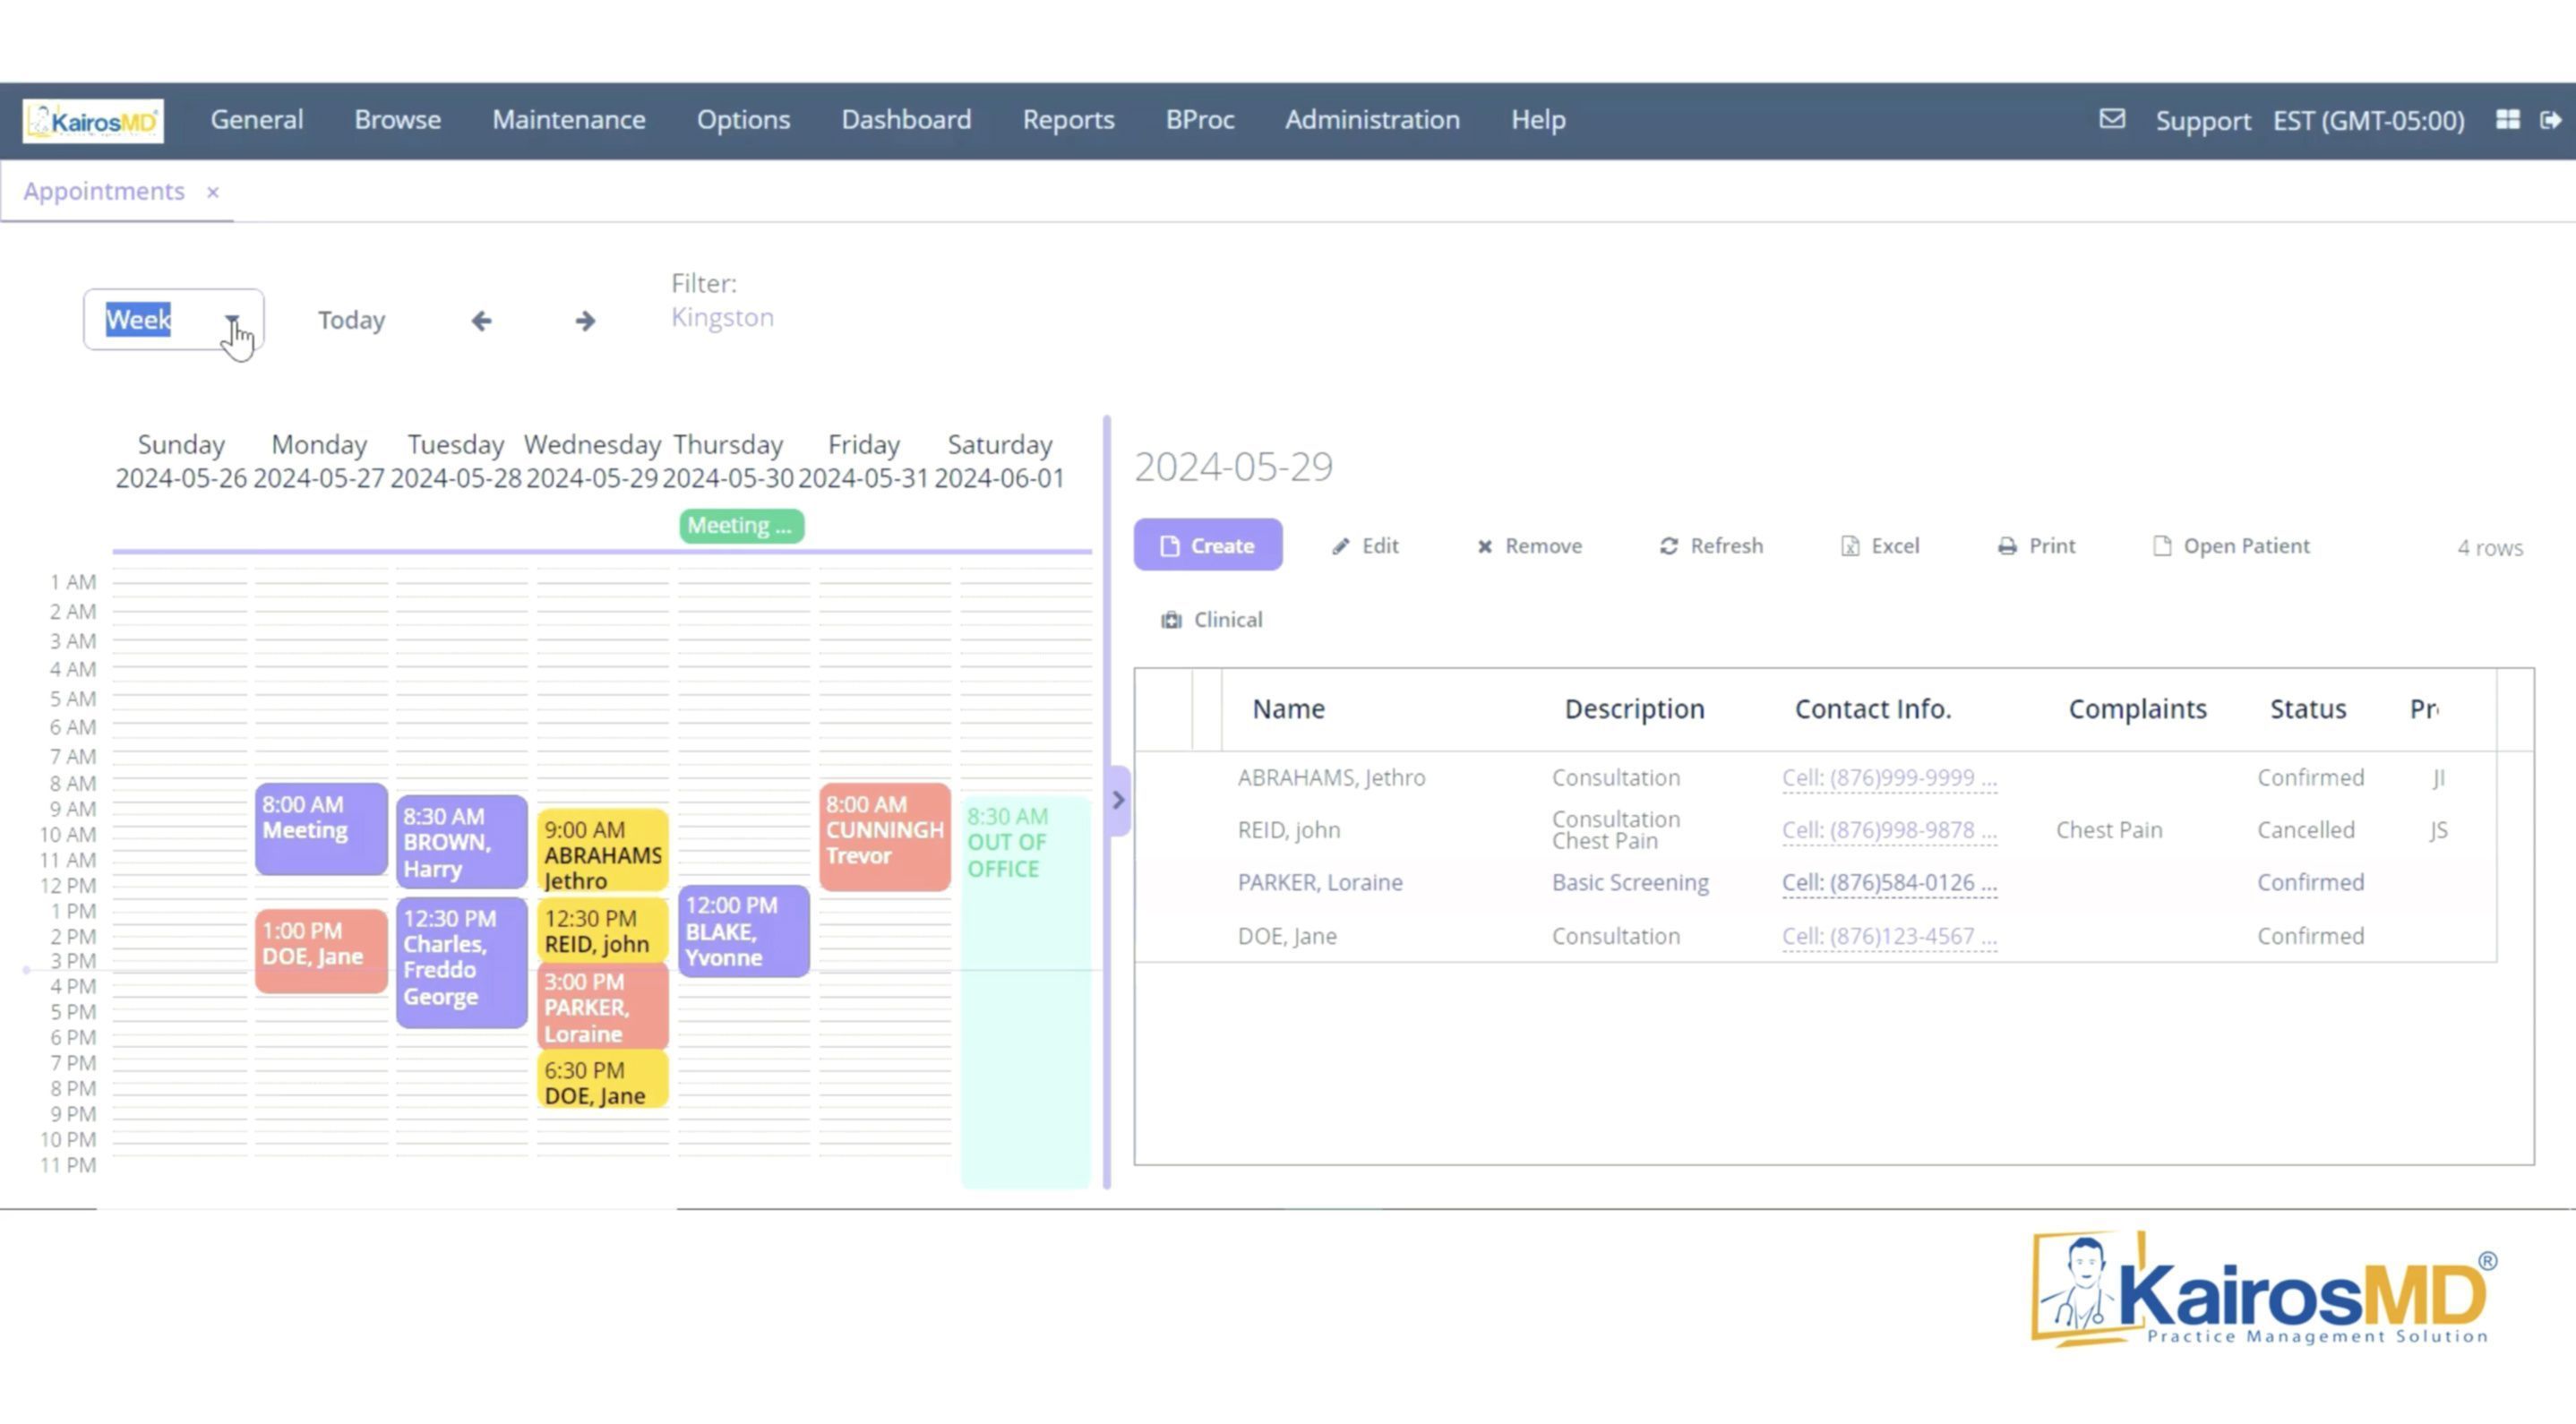The image size is (2576, 1424).
Task: Click the mail envelope icon in header
Action: (x=2111, y=119)
